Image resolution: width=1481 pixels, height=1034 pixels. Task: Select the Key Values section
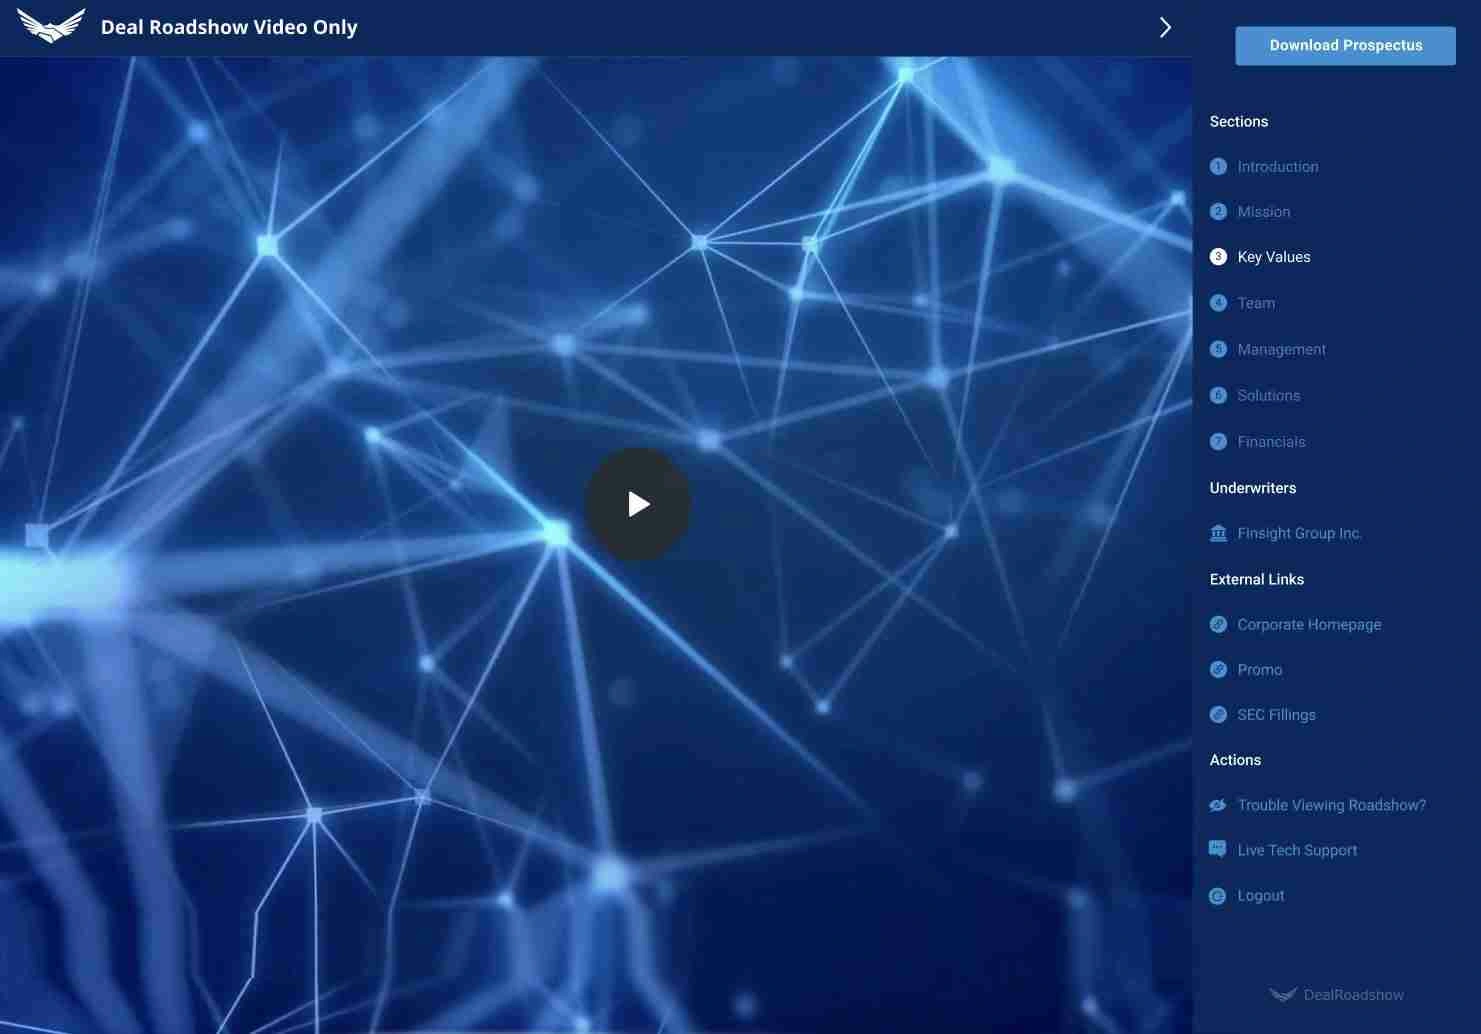tap(1273, 257)
